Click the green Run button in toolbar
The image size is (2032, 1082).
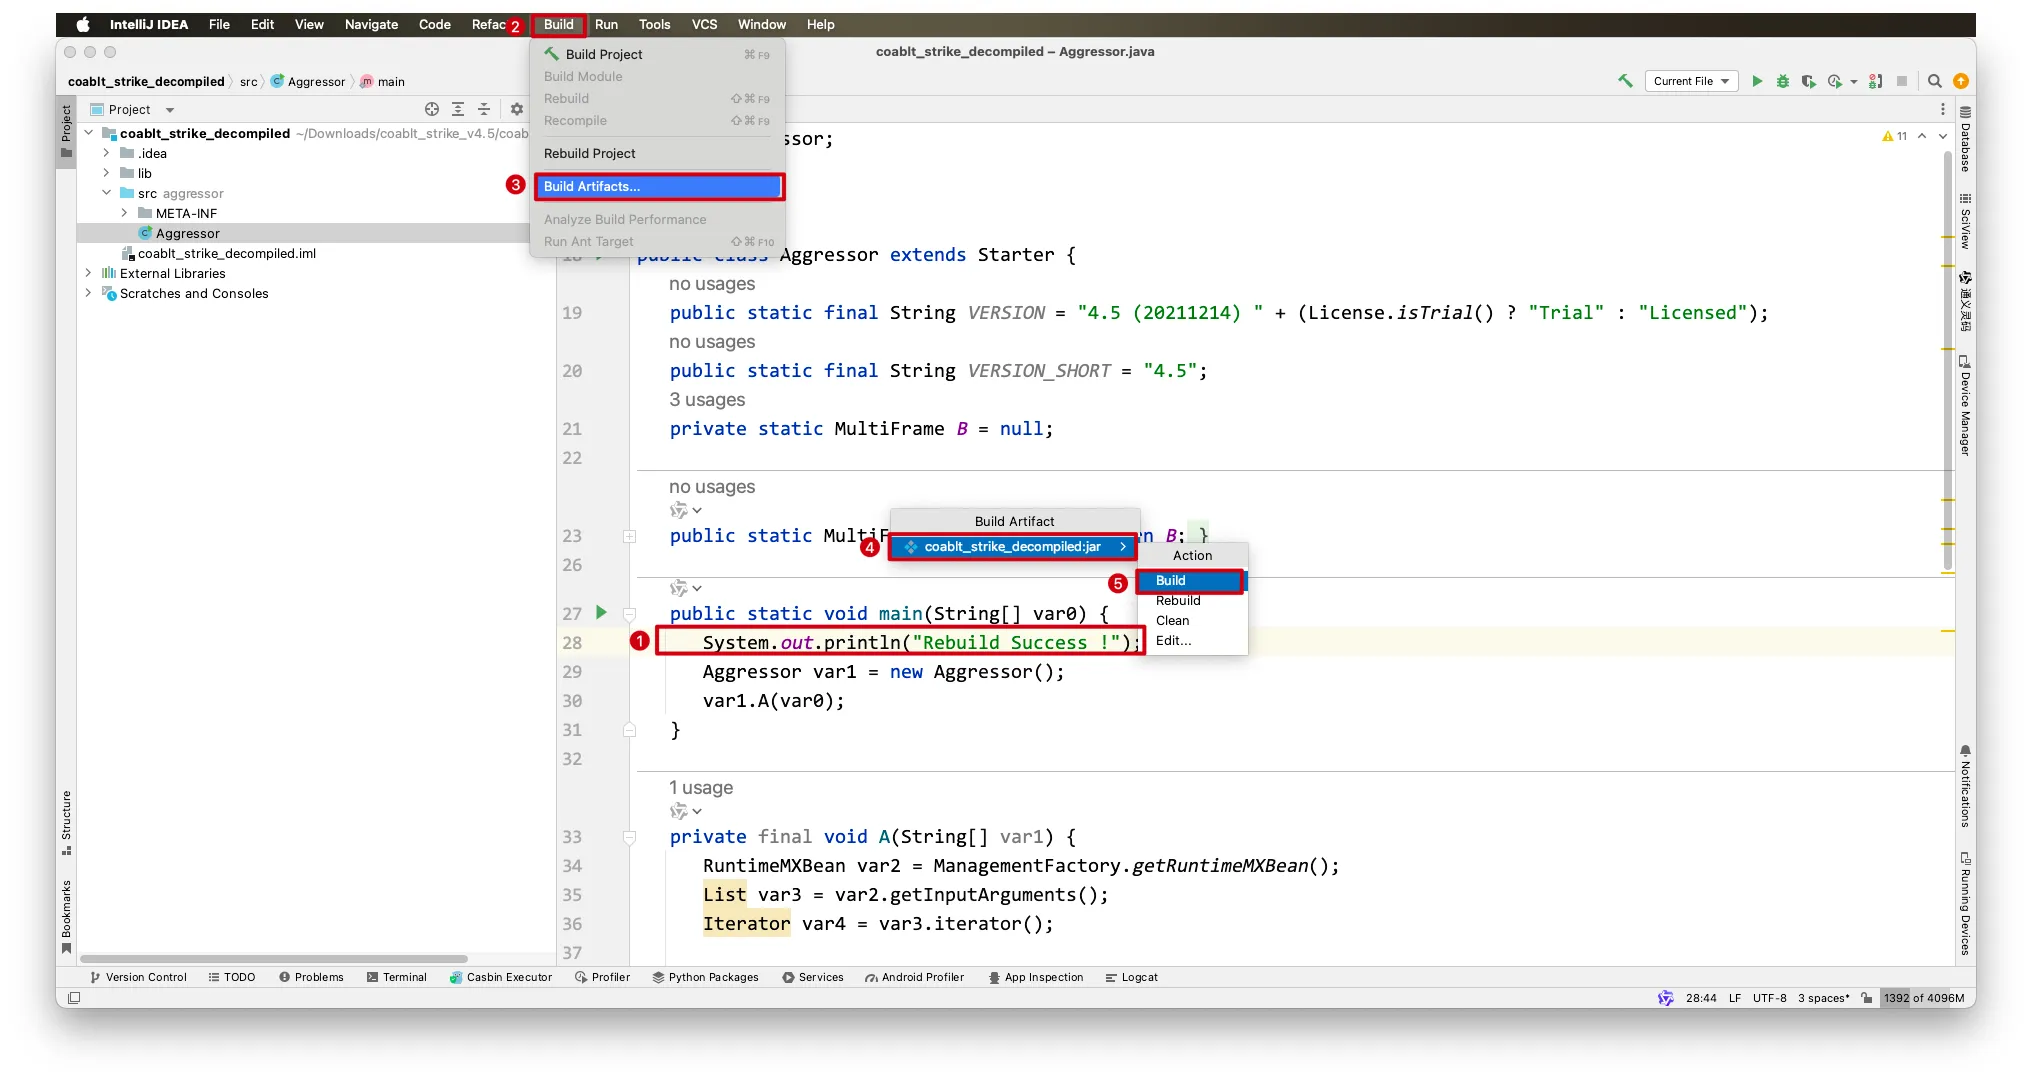[x=1757, y=81]
